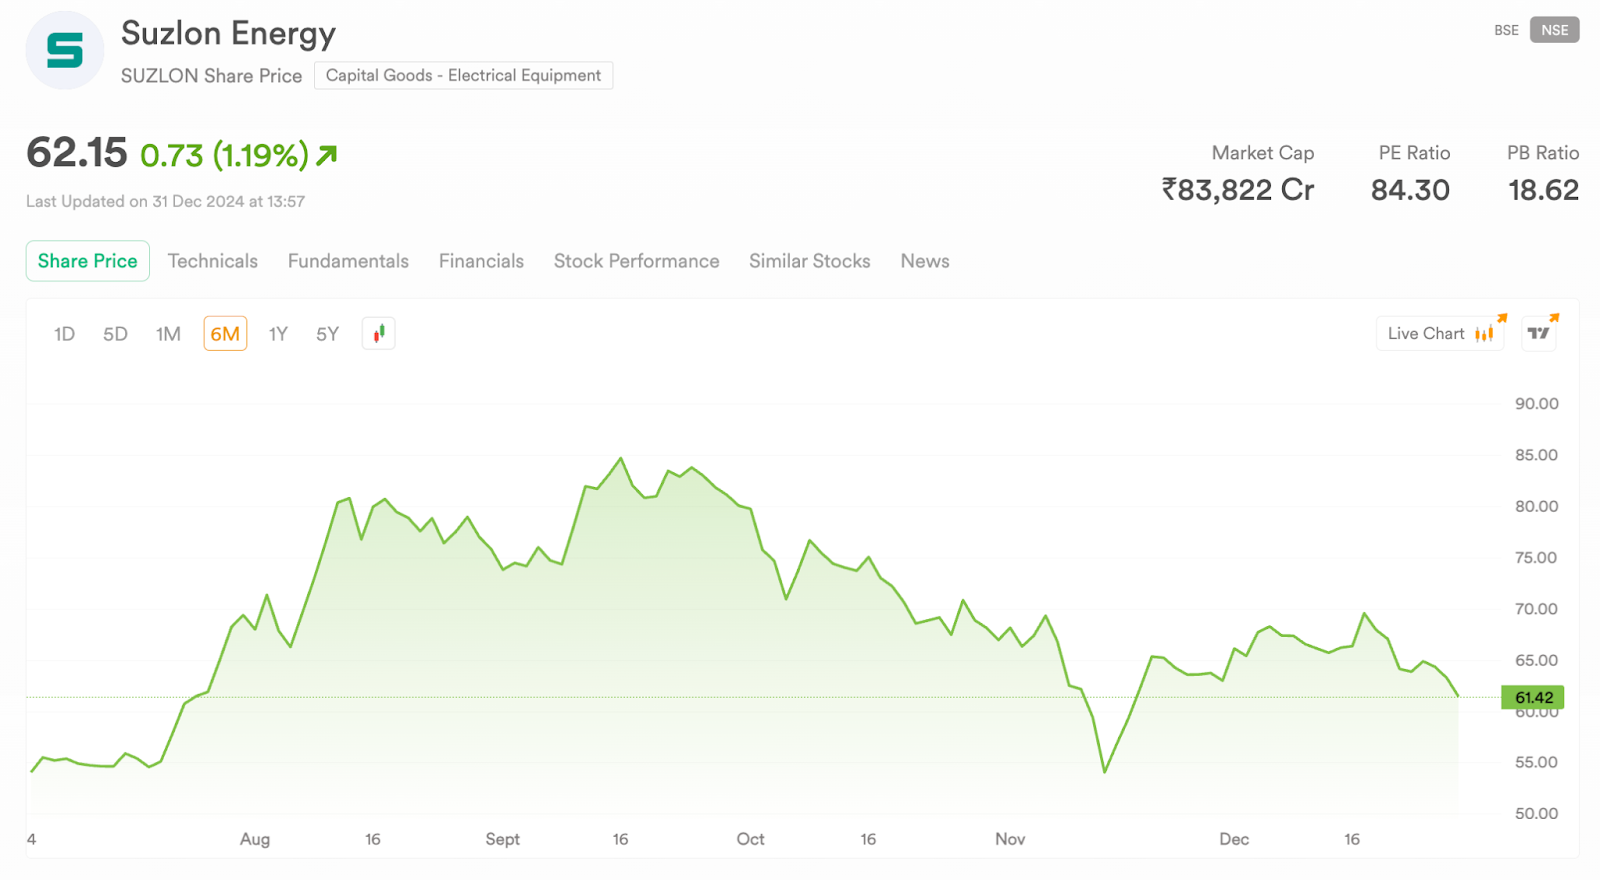Image resolution: width=1600 pixels, height=880 pixels.
Task: Select the 6M time range
Action: coord(225,334)
